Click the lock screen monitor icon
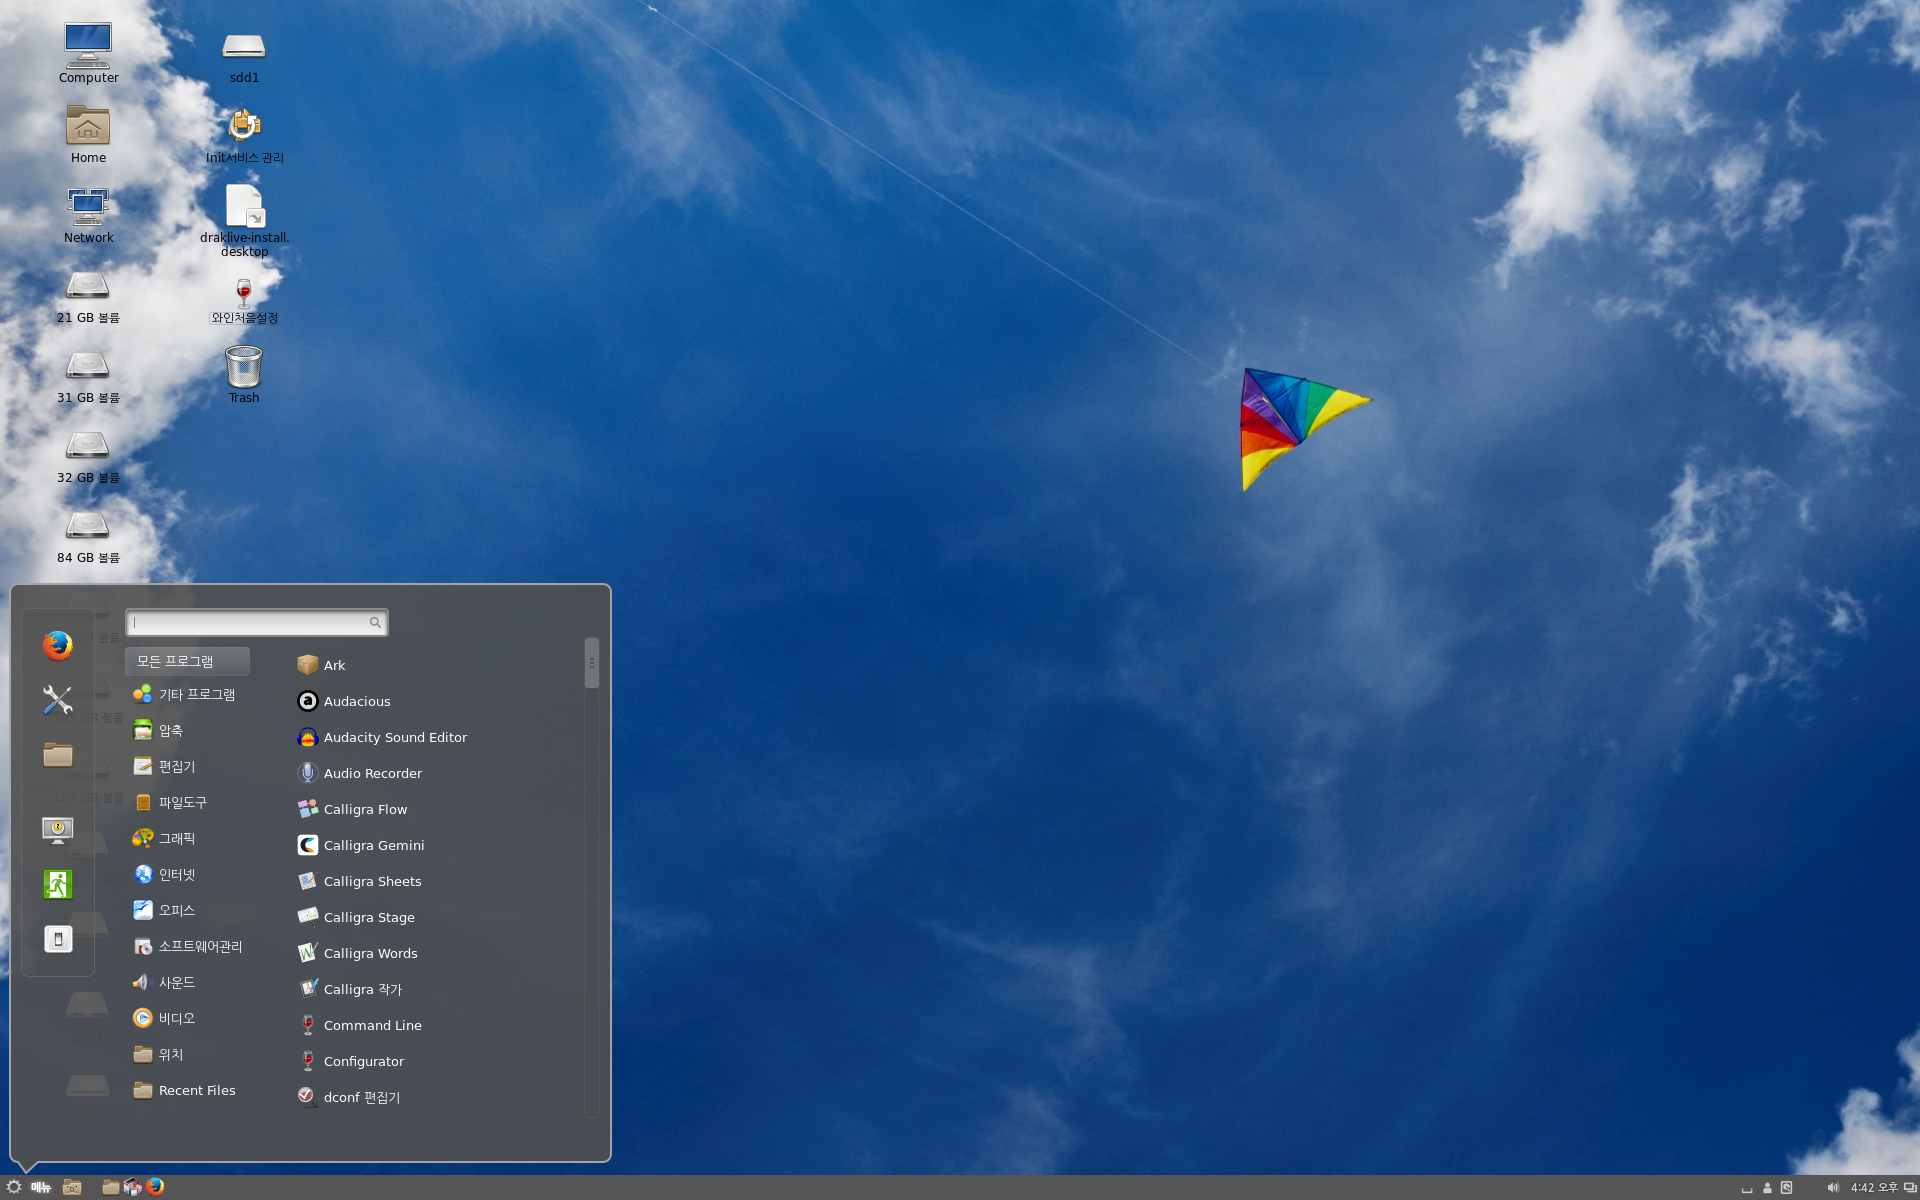 pos(58,830)
